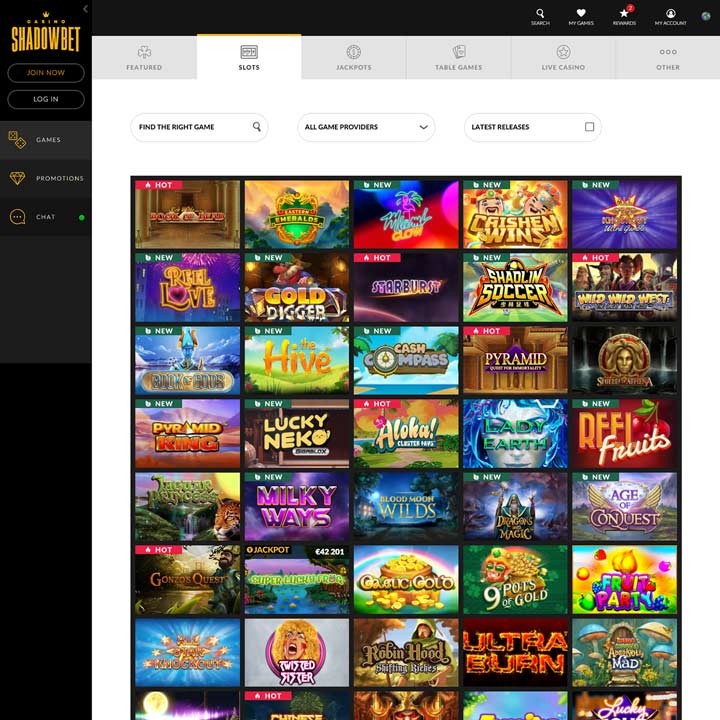This screenshot has height=720, width=720.
Task: Open the Live Casino tab
Action: point(563,57)
